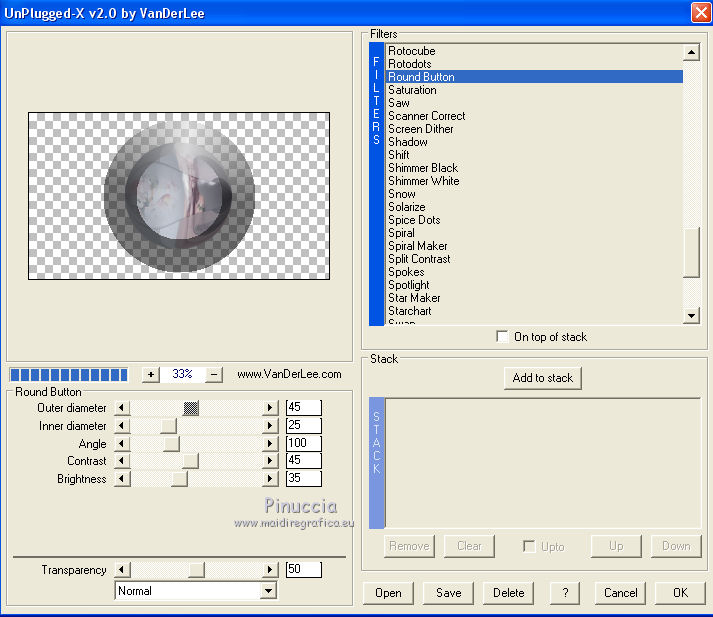
Task: Choose the Shimmer Black filter
Action: tap(422, 168)
